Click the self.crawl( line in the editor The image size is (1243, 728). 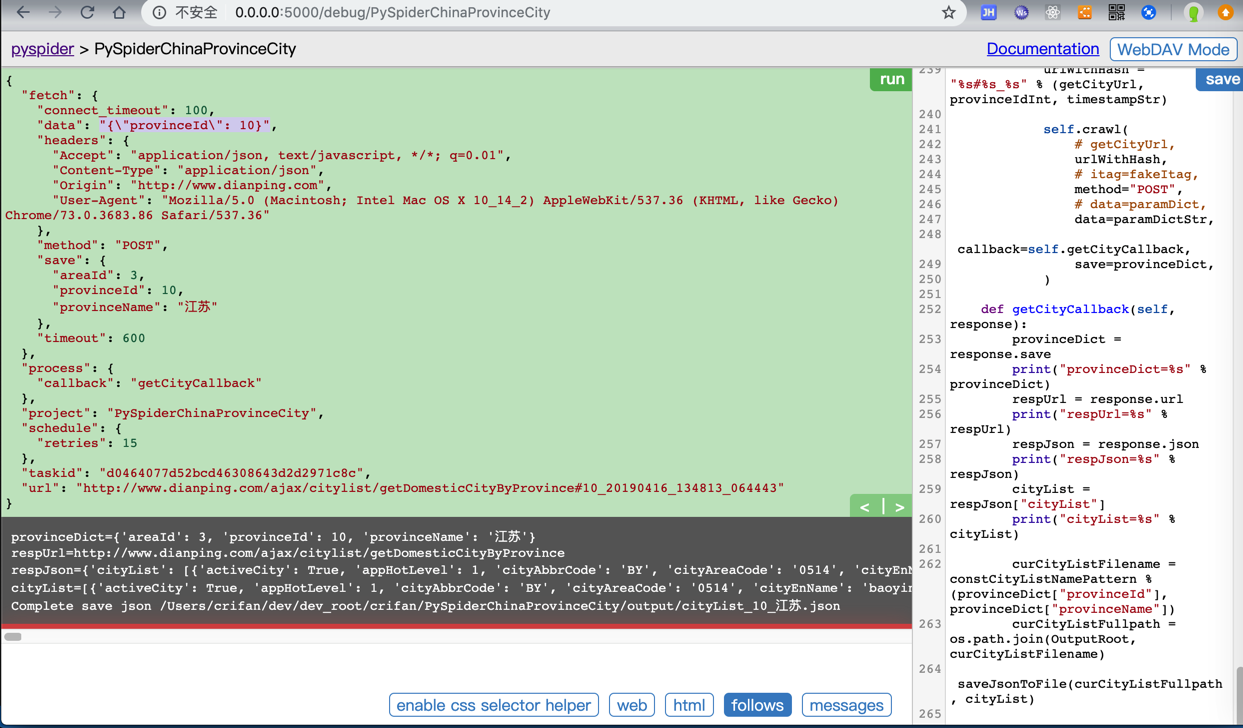click(1085, 129)
